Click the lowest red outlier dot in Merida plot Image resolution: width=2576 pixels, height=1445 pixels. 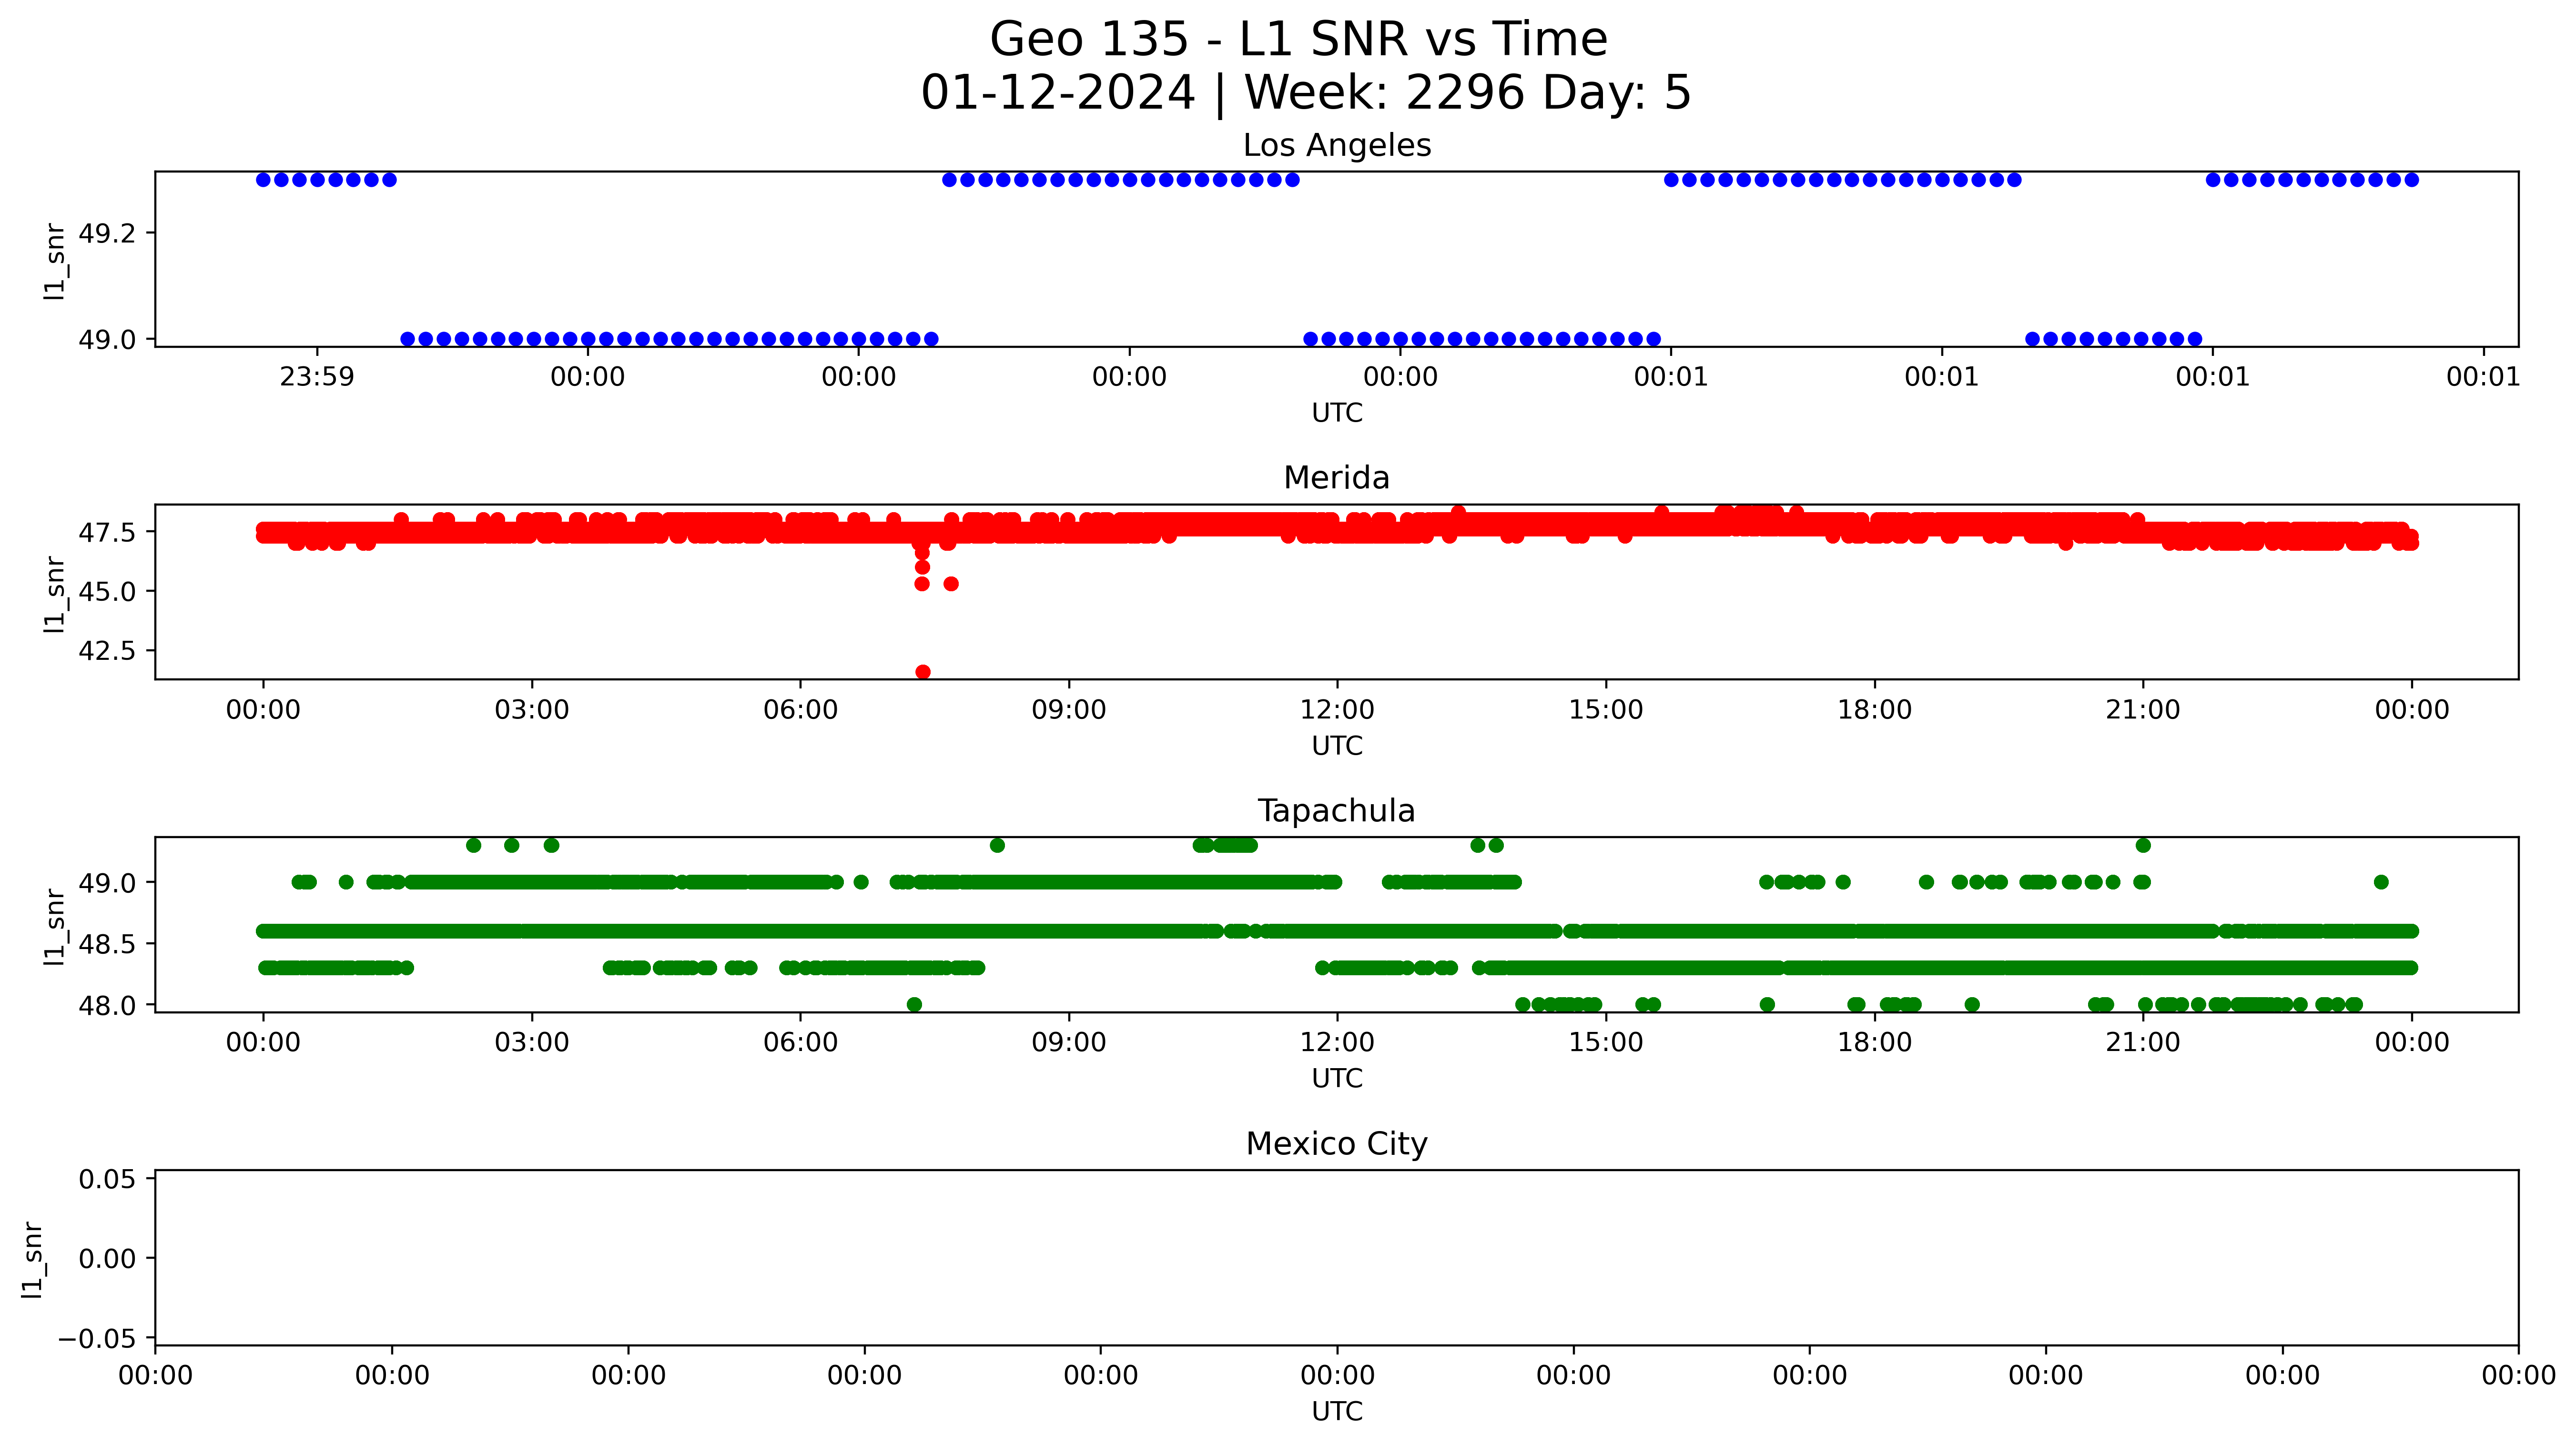coord(923,672)
